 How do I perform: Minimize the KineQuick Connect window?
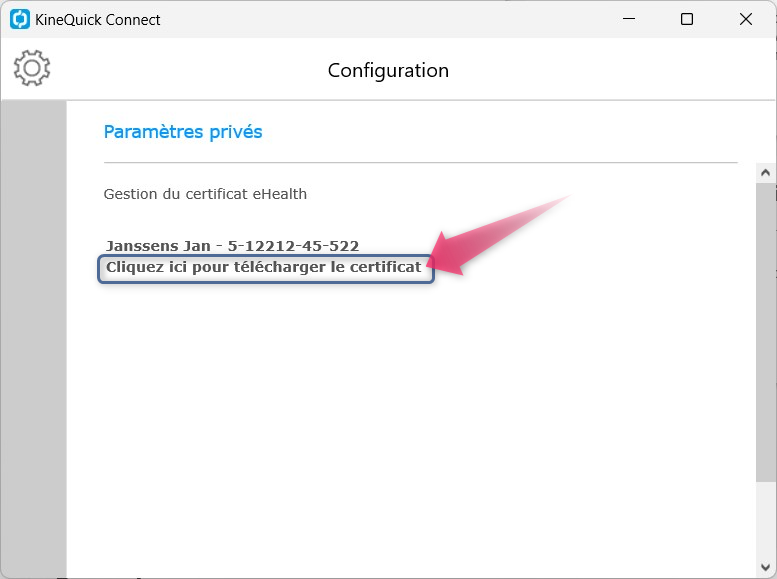(x=629, y=19)
